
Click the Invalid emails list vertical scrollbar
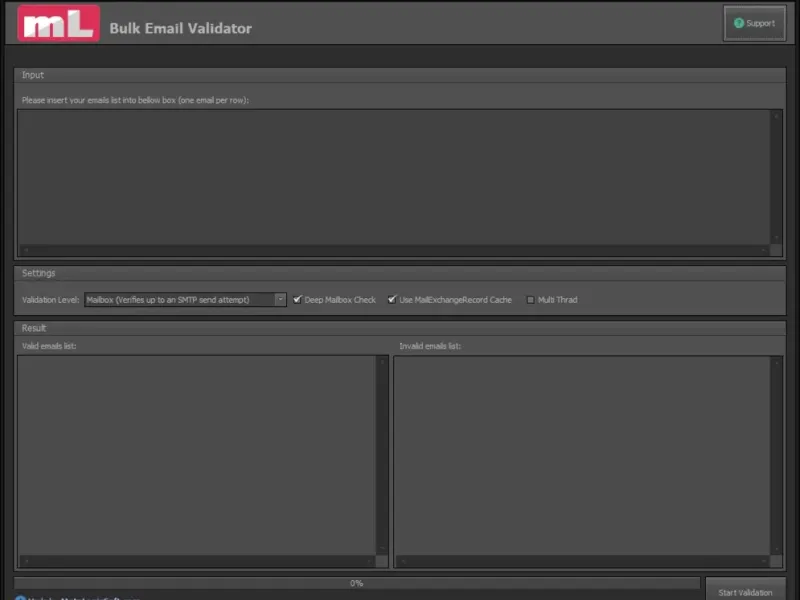[x=776, y=456]
